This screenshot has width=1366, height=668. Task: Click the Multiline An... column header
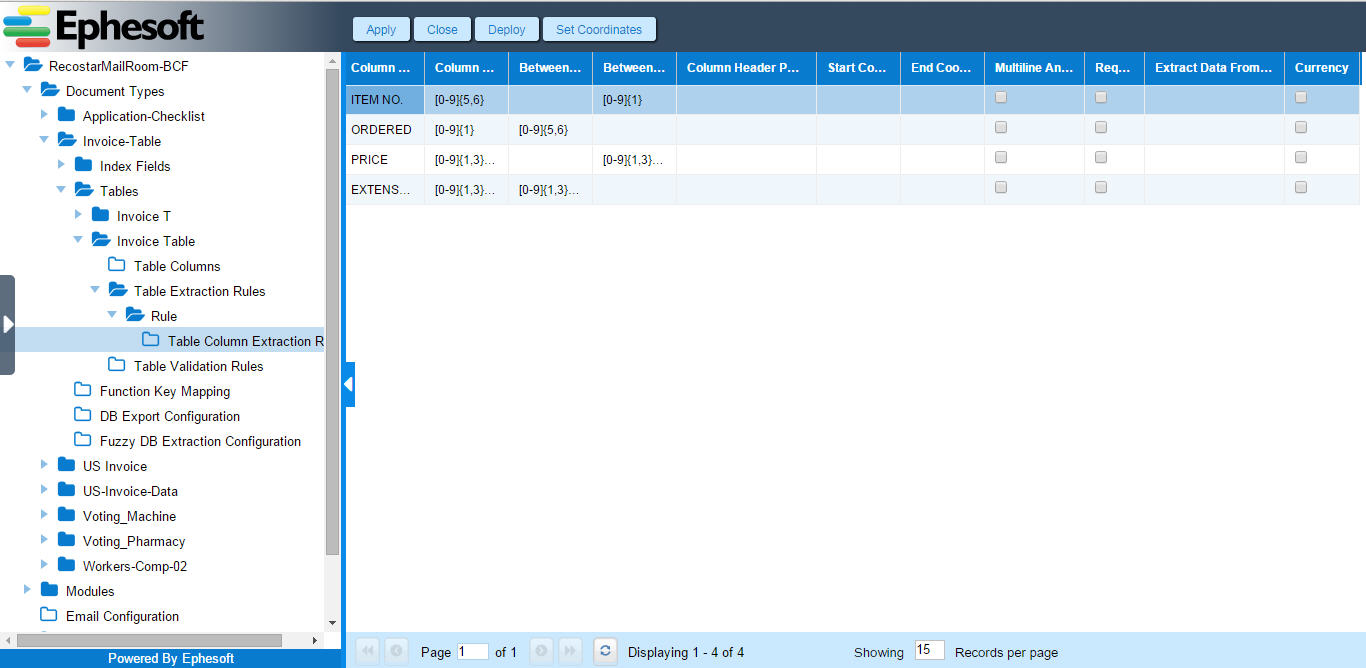coord(1034,68)
